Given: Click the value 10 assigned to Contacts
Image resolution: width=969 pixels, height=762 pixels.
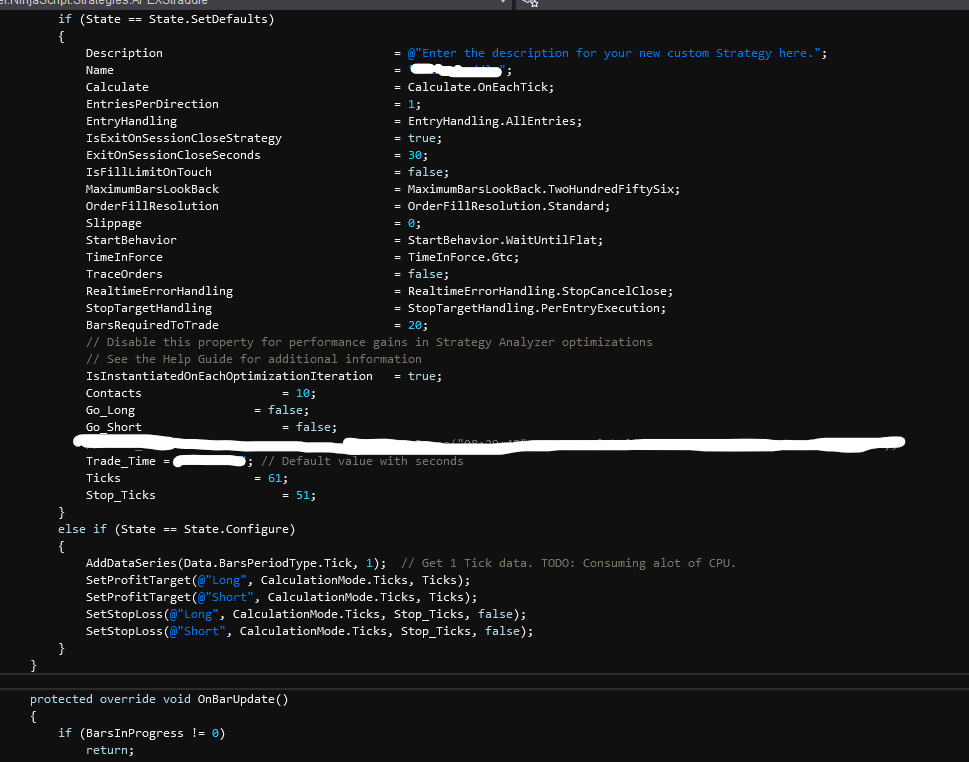Looking at the screenshot, I should 303,393.
